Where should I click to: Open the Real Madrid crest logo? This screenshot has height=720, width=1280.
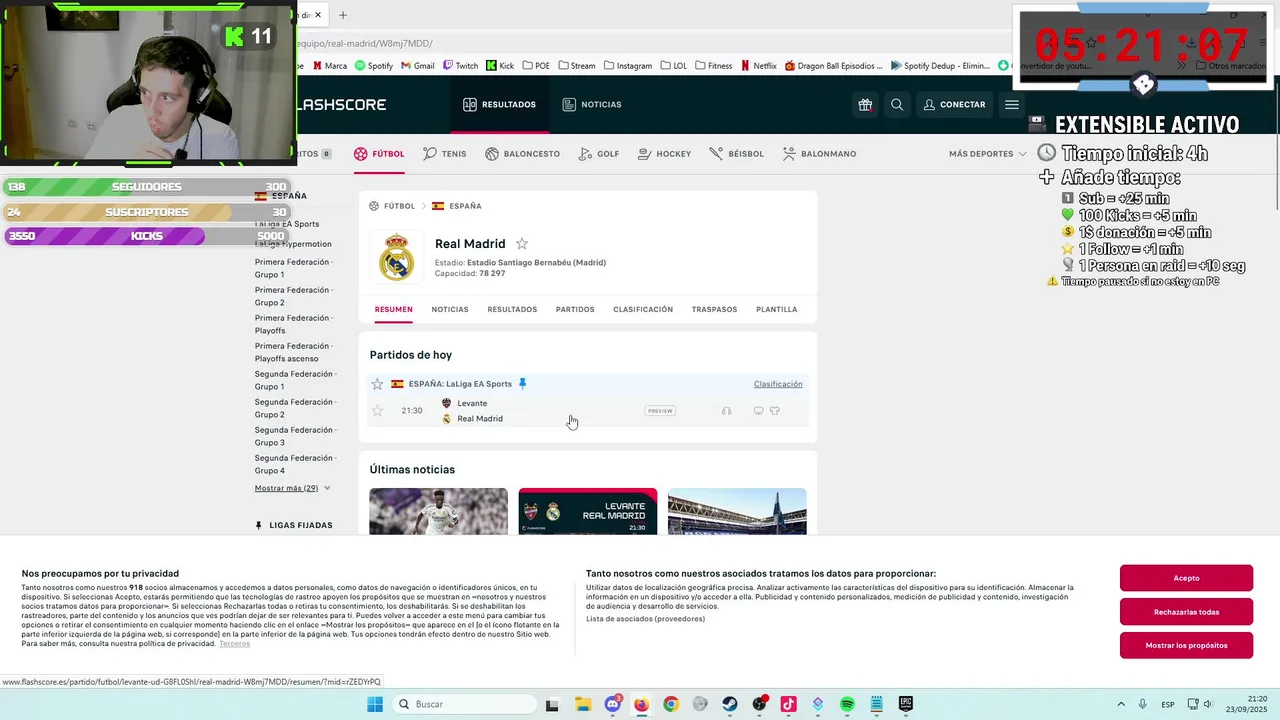click(x=396, y=256)
